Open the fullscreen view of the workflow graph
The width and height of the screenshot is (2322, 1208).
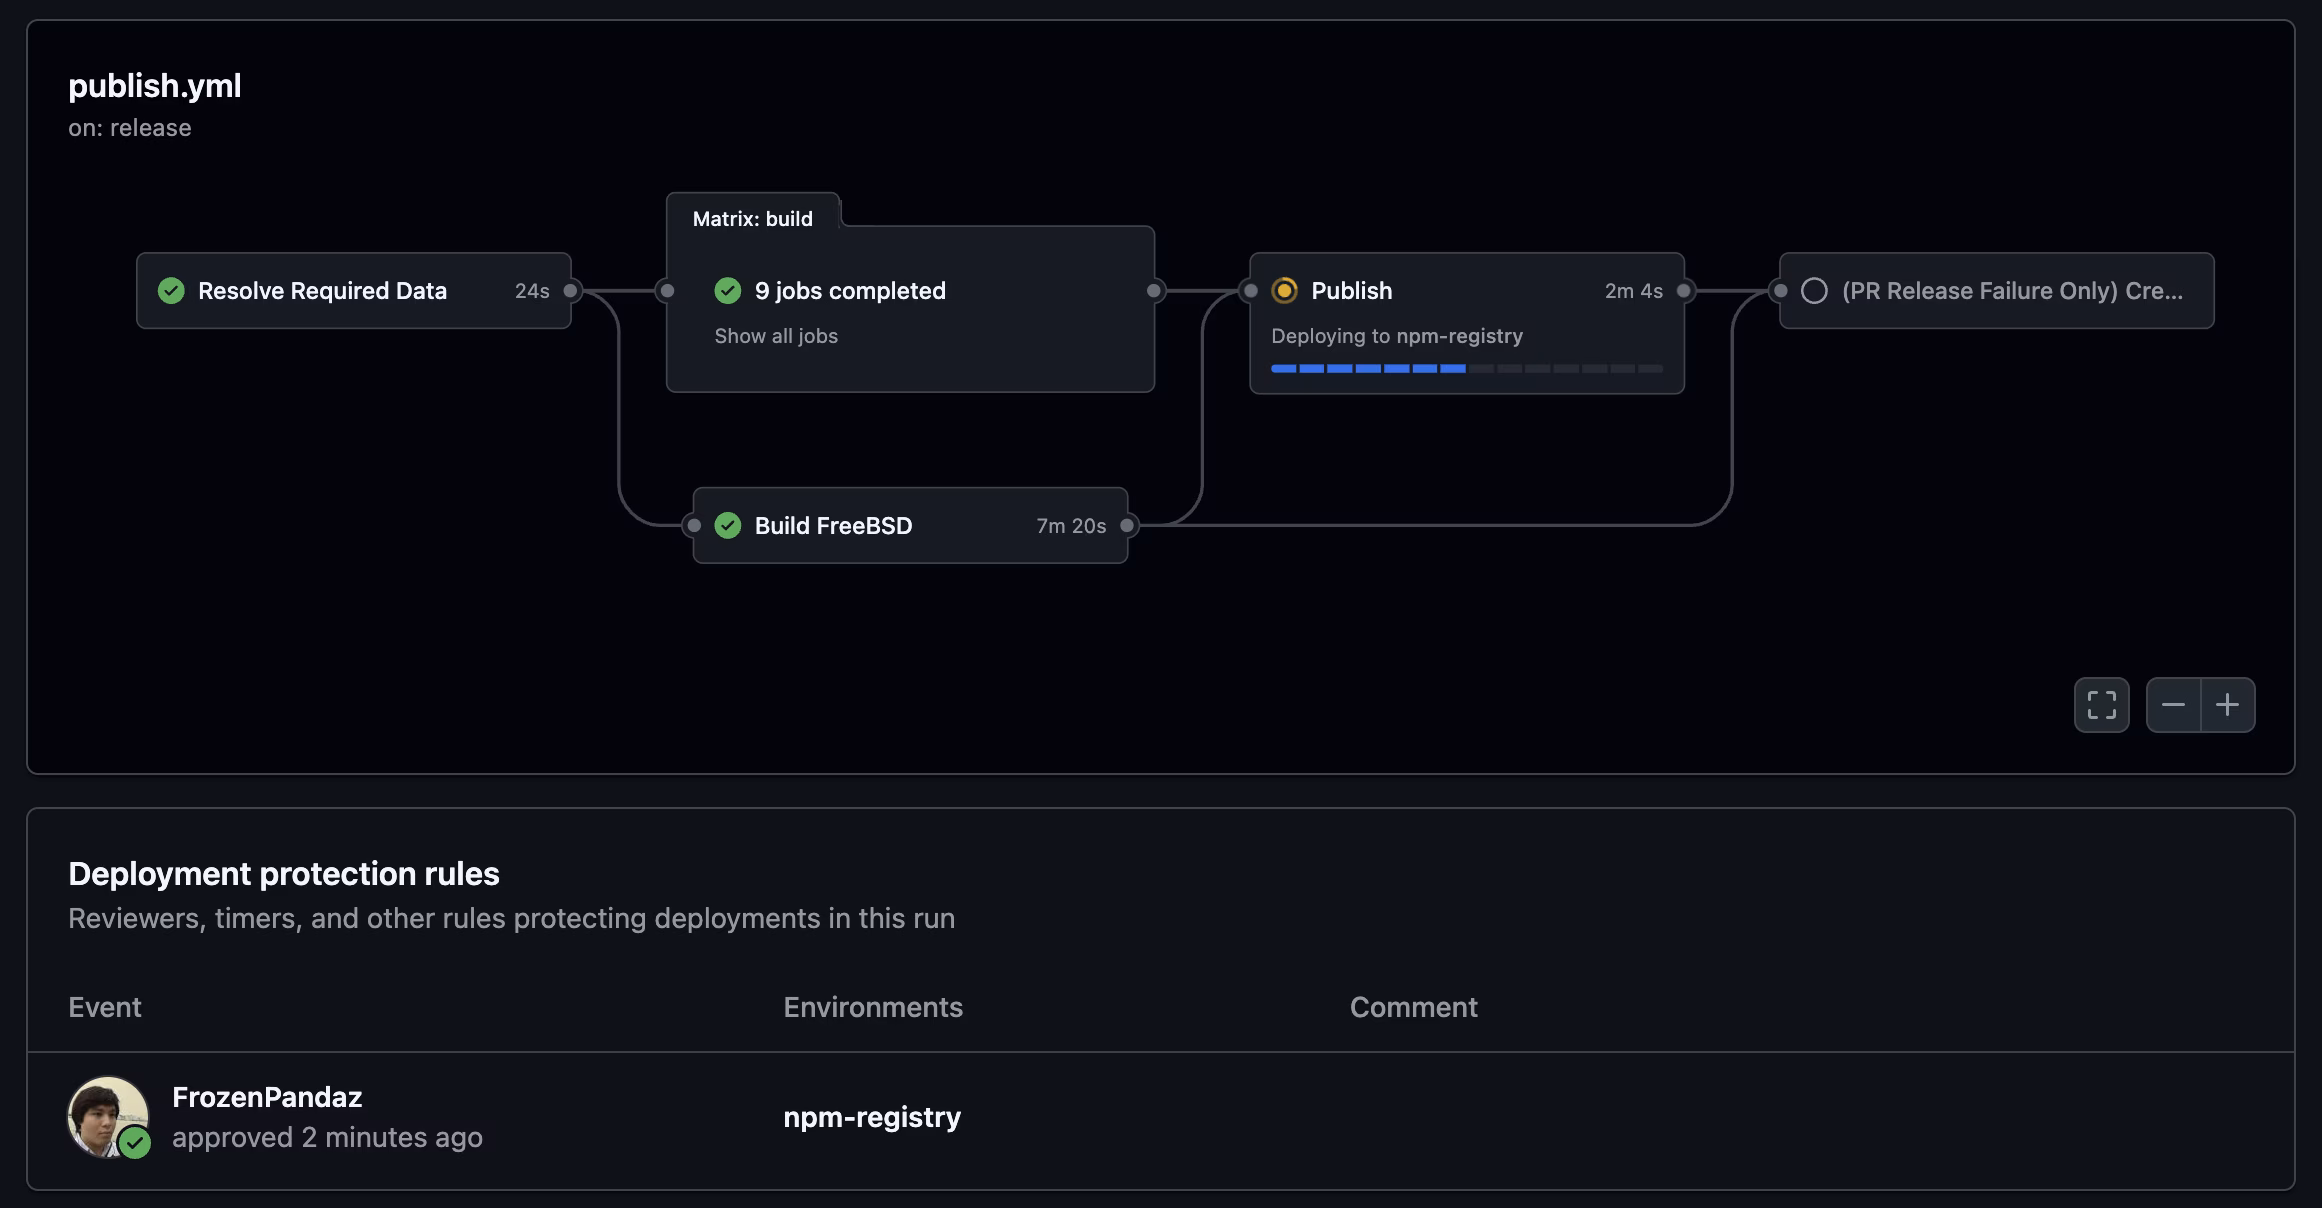pyautogui.click(x=2101, y=705)
